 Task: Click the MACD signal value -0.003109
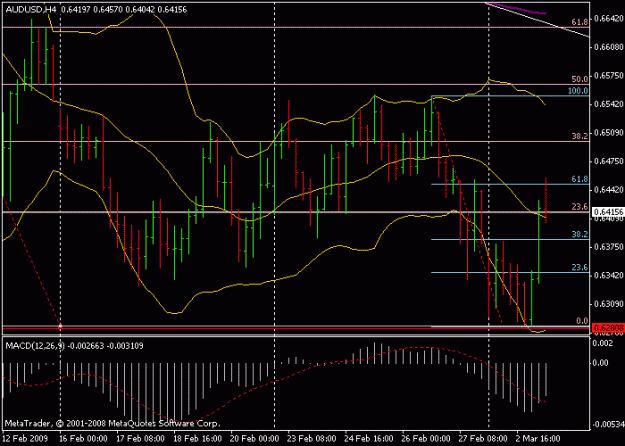click(x=125, y=346)
